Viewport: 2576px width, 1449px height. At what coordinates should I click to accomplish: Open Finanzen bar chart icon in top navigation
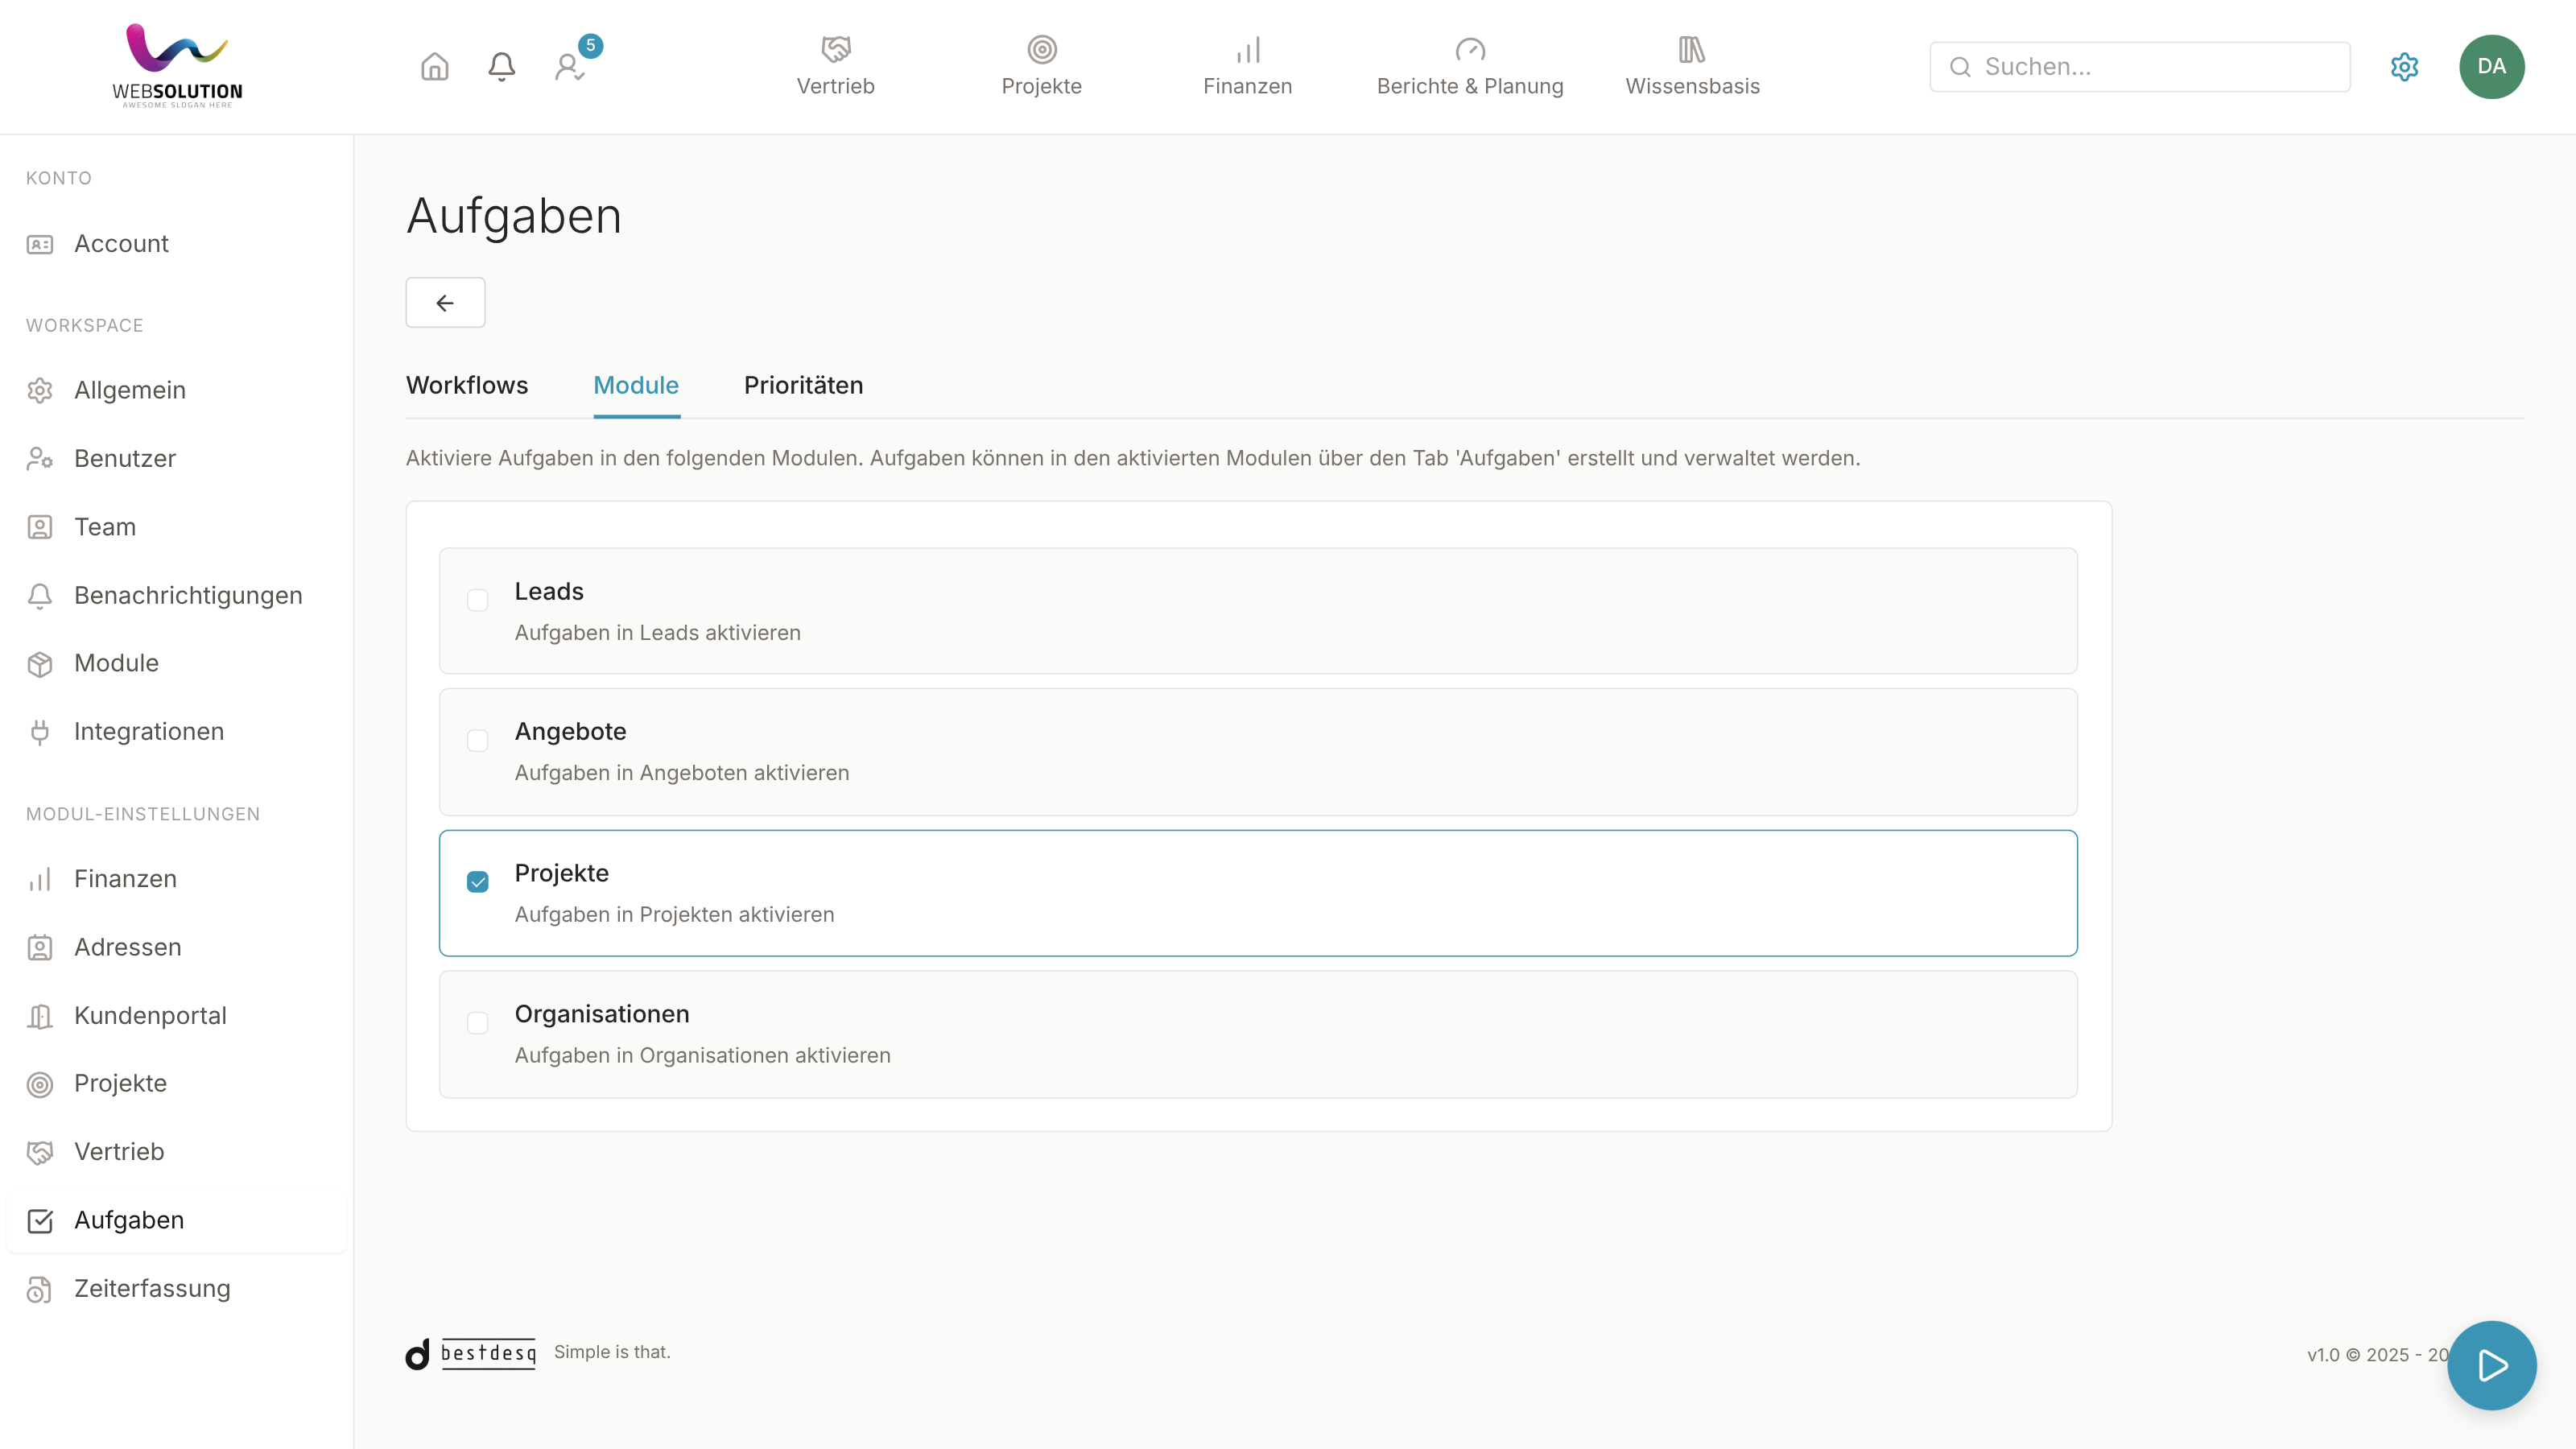[1248, 49]
